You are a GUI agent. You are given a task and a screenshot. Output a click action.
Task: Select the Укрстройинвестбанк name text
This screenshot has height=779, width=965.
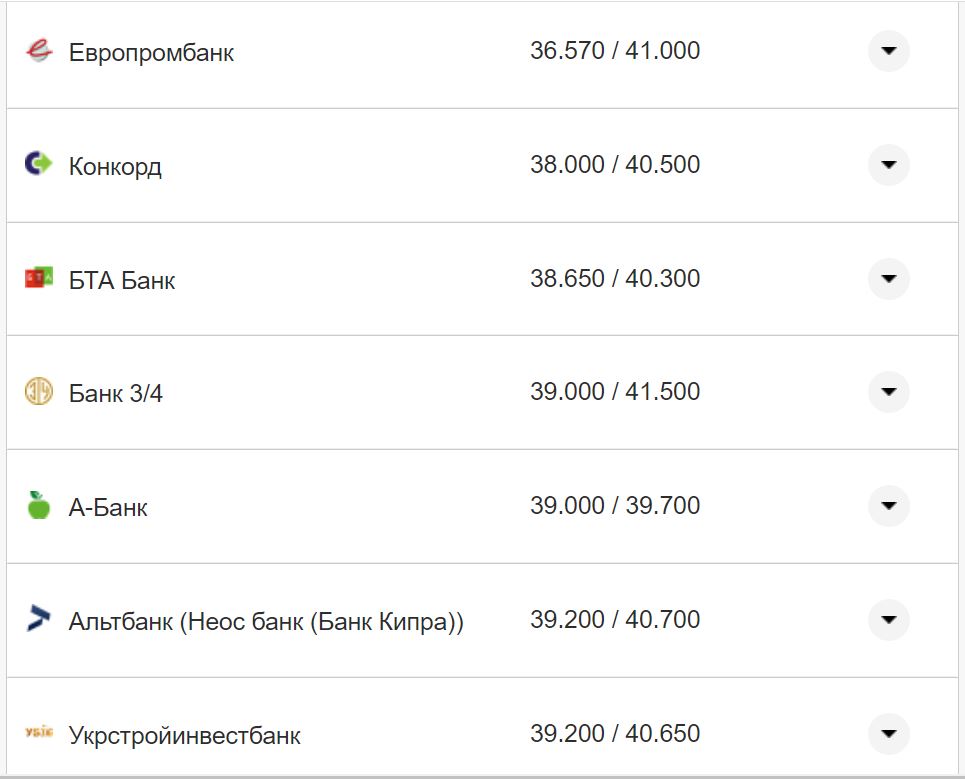pos(184,736)
